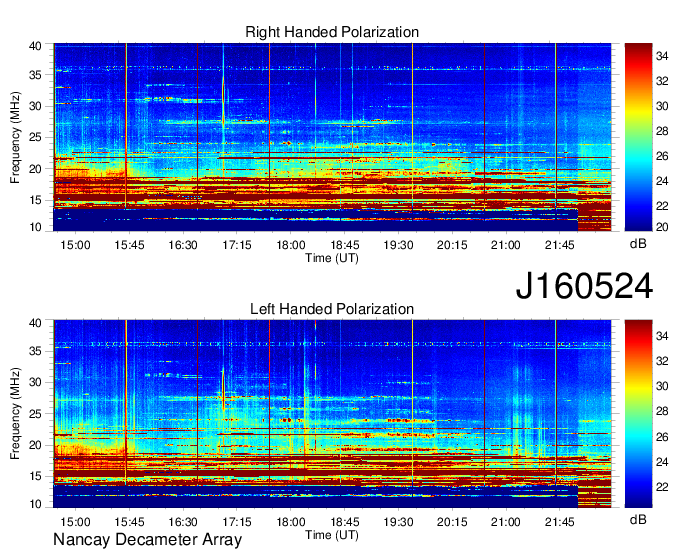Click the color bar beside the Right Handed plot
The image size is (680, 552).
(638, 137)
